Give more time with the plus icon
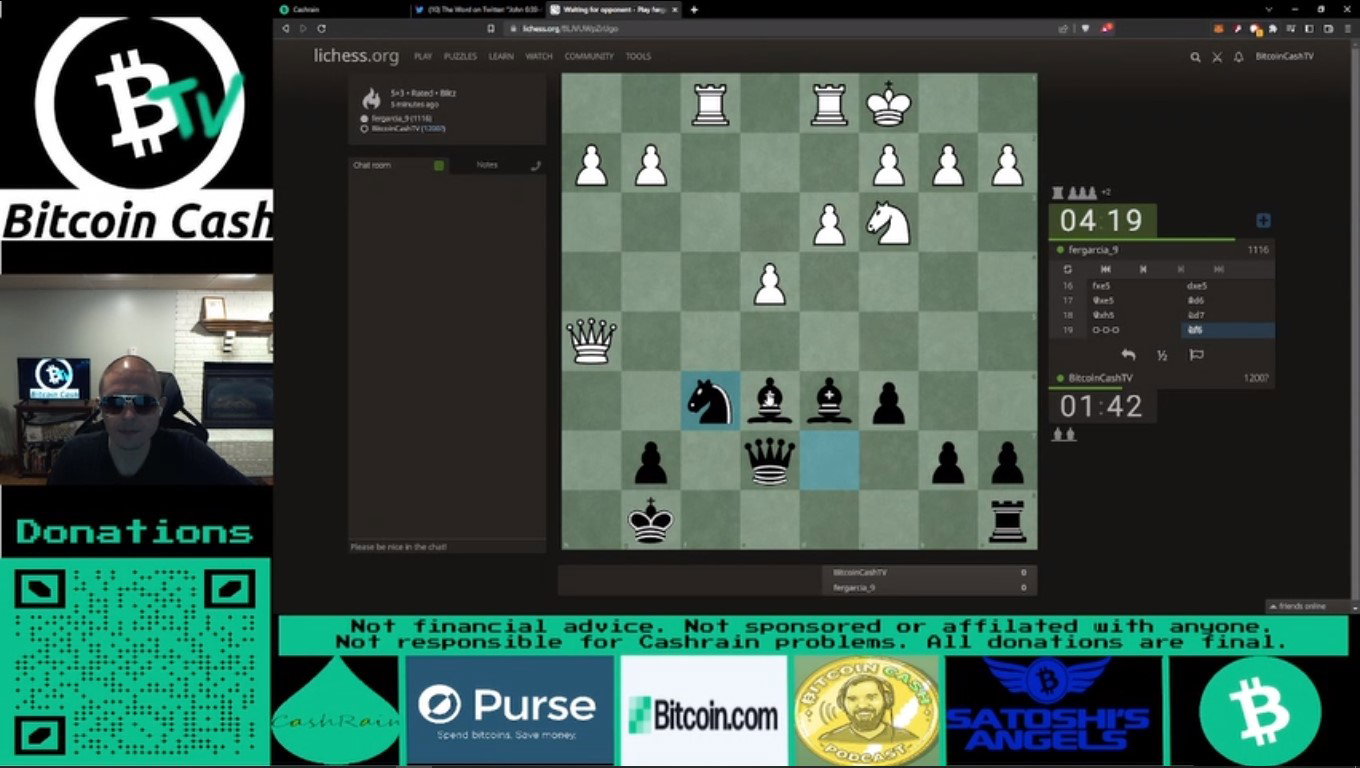 [1264, 221]
